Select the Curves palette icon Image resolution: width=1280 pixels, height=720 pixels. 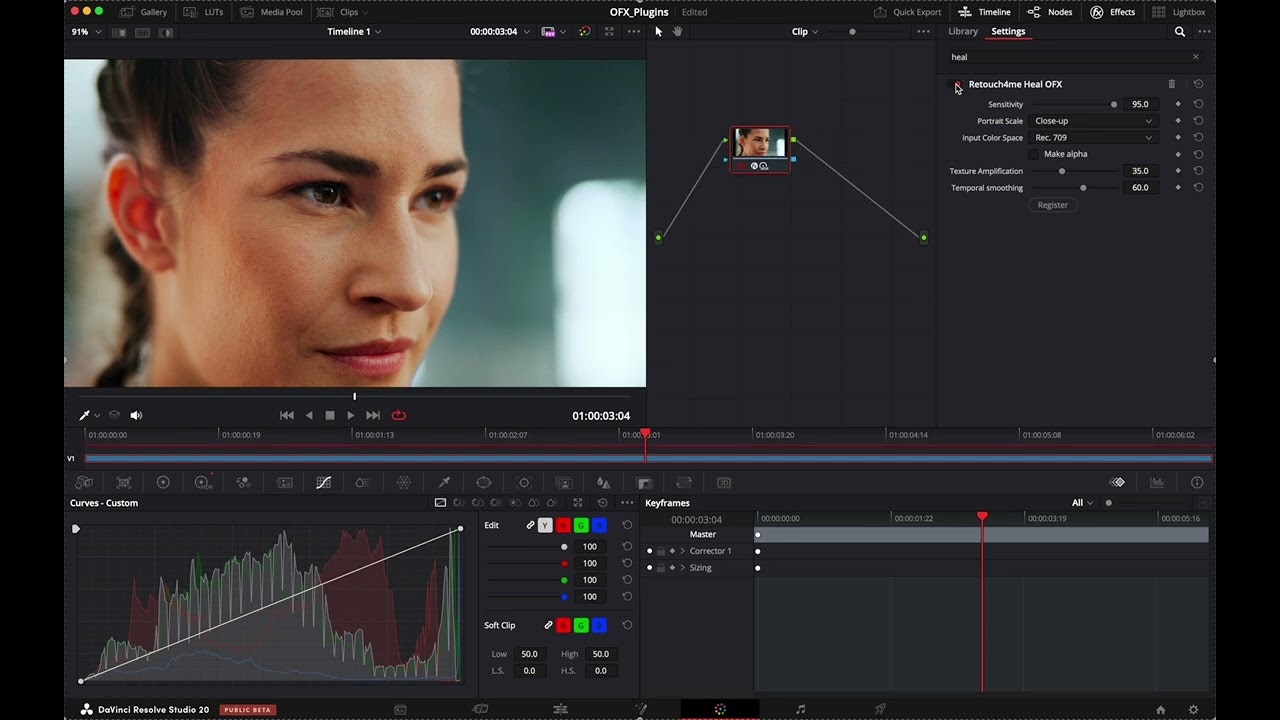click(323, 482)
